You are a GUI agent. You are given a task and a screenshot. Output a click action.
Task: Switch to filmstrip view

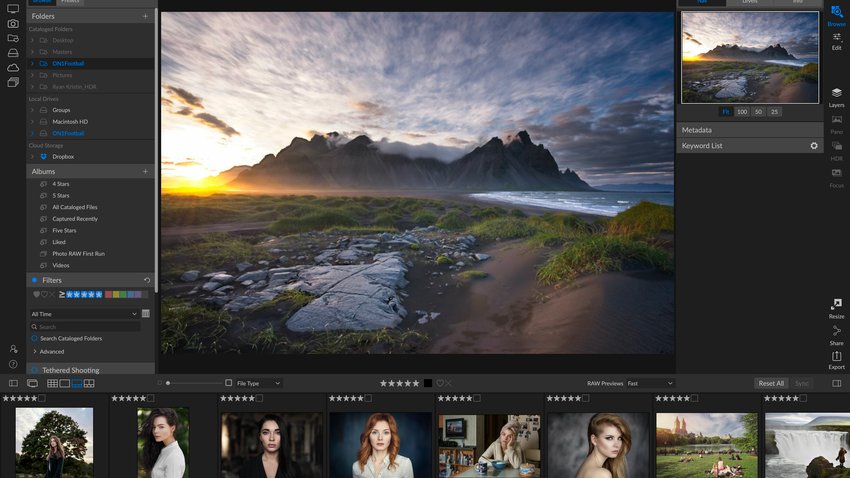coord(77,383)
